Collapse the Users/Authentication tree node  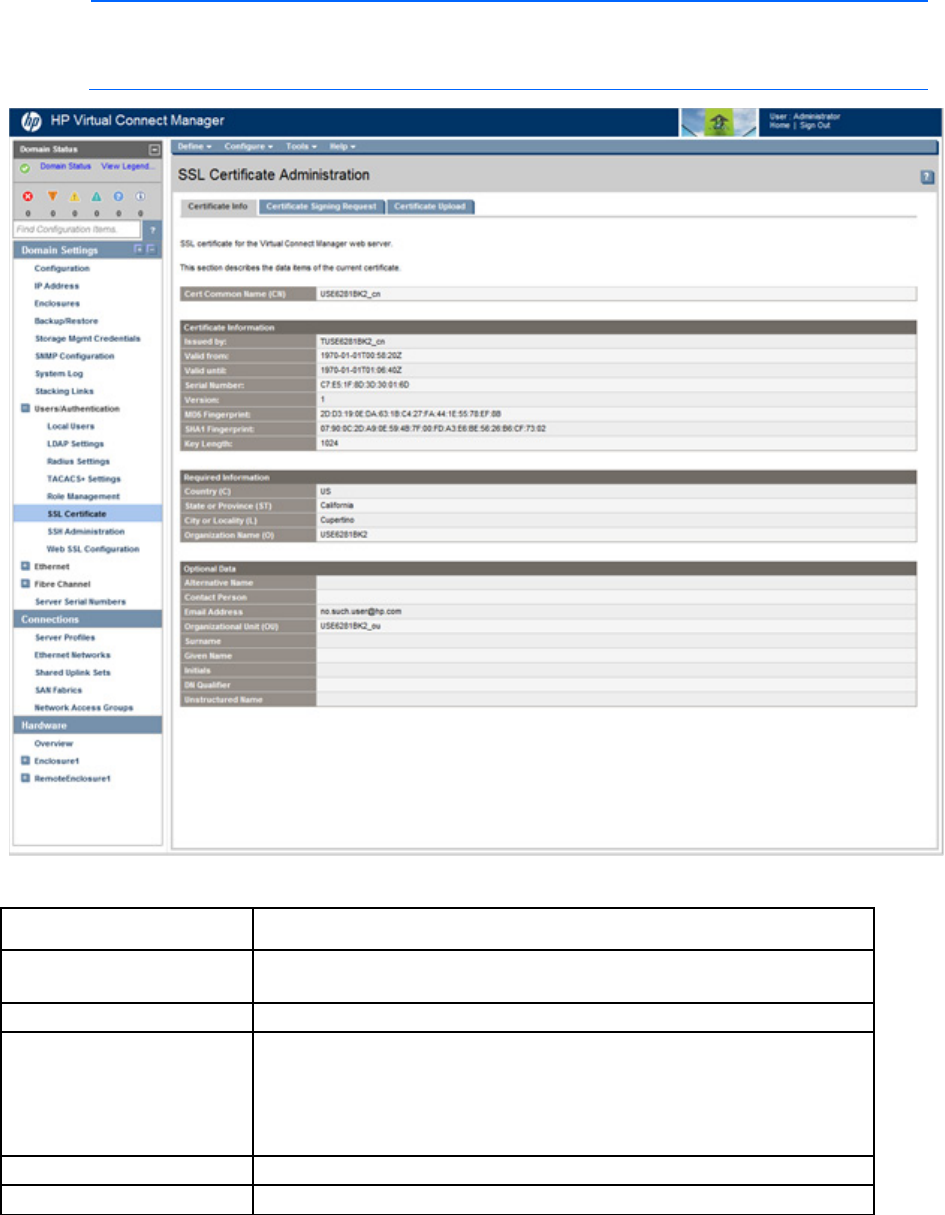25,409
